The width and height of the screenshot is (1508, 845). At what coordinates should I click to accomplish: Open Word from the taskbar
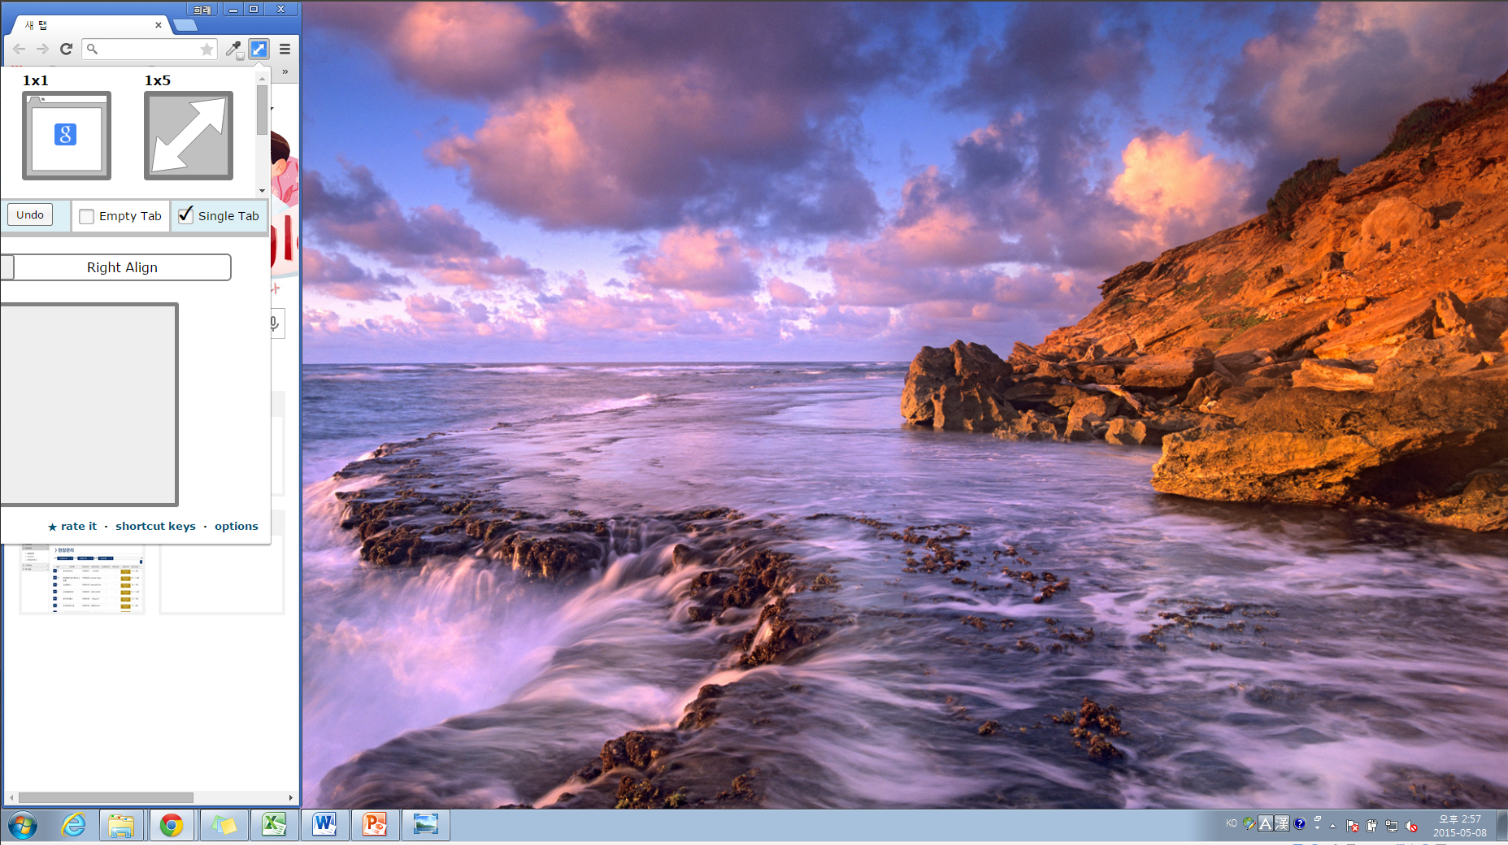click(324, 825)
